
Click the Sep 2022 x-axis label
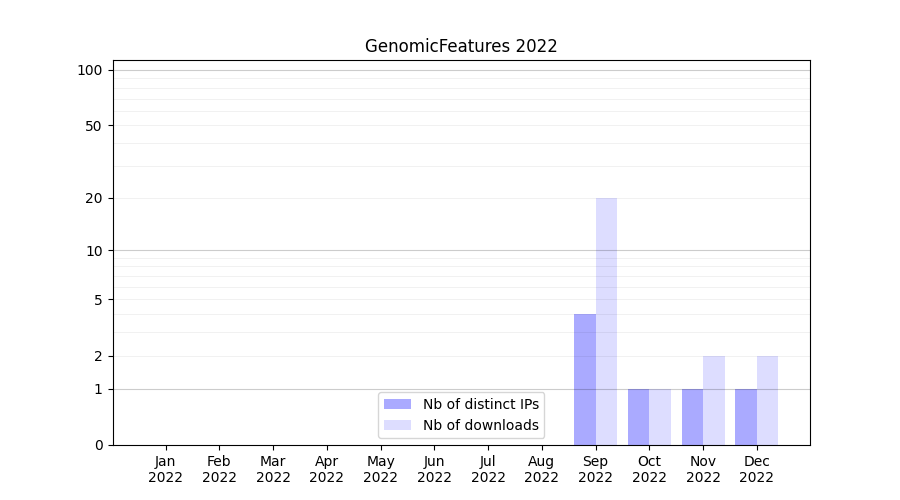[595, 469]
